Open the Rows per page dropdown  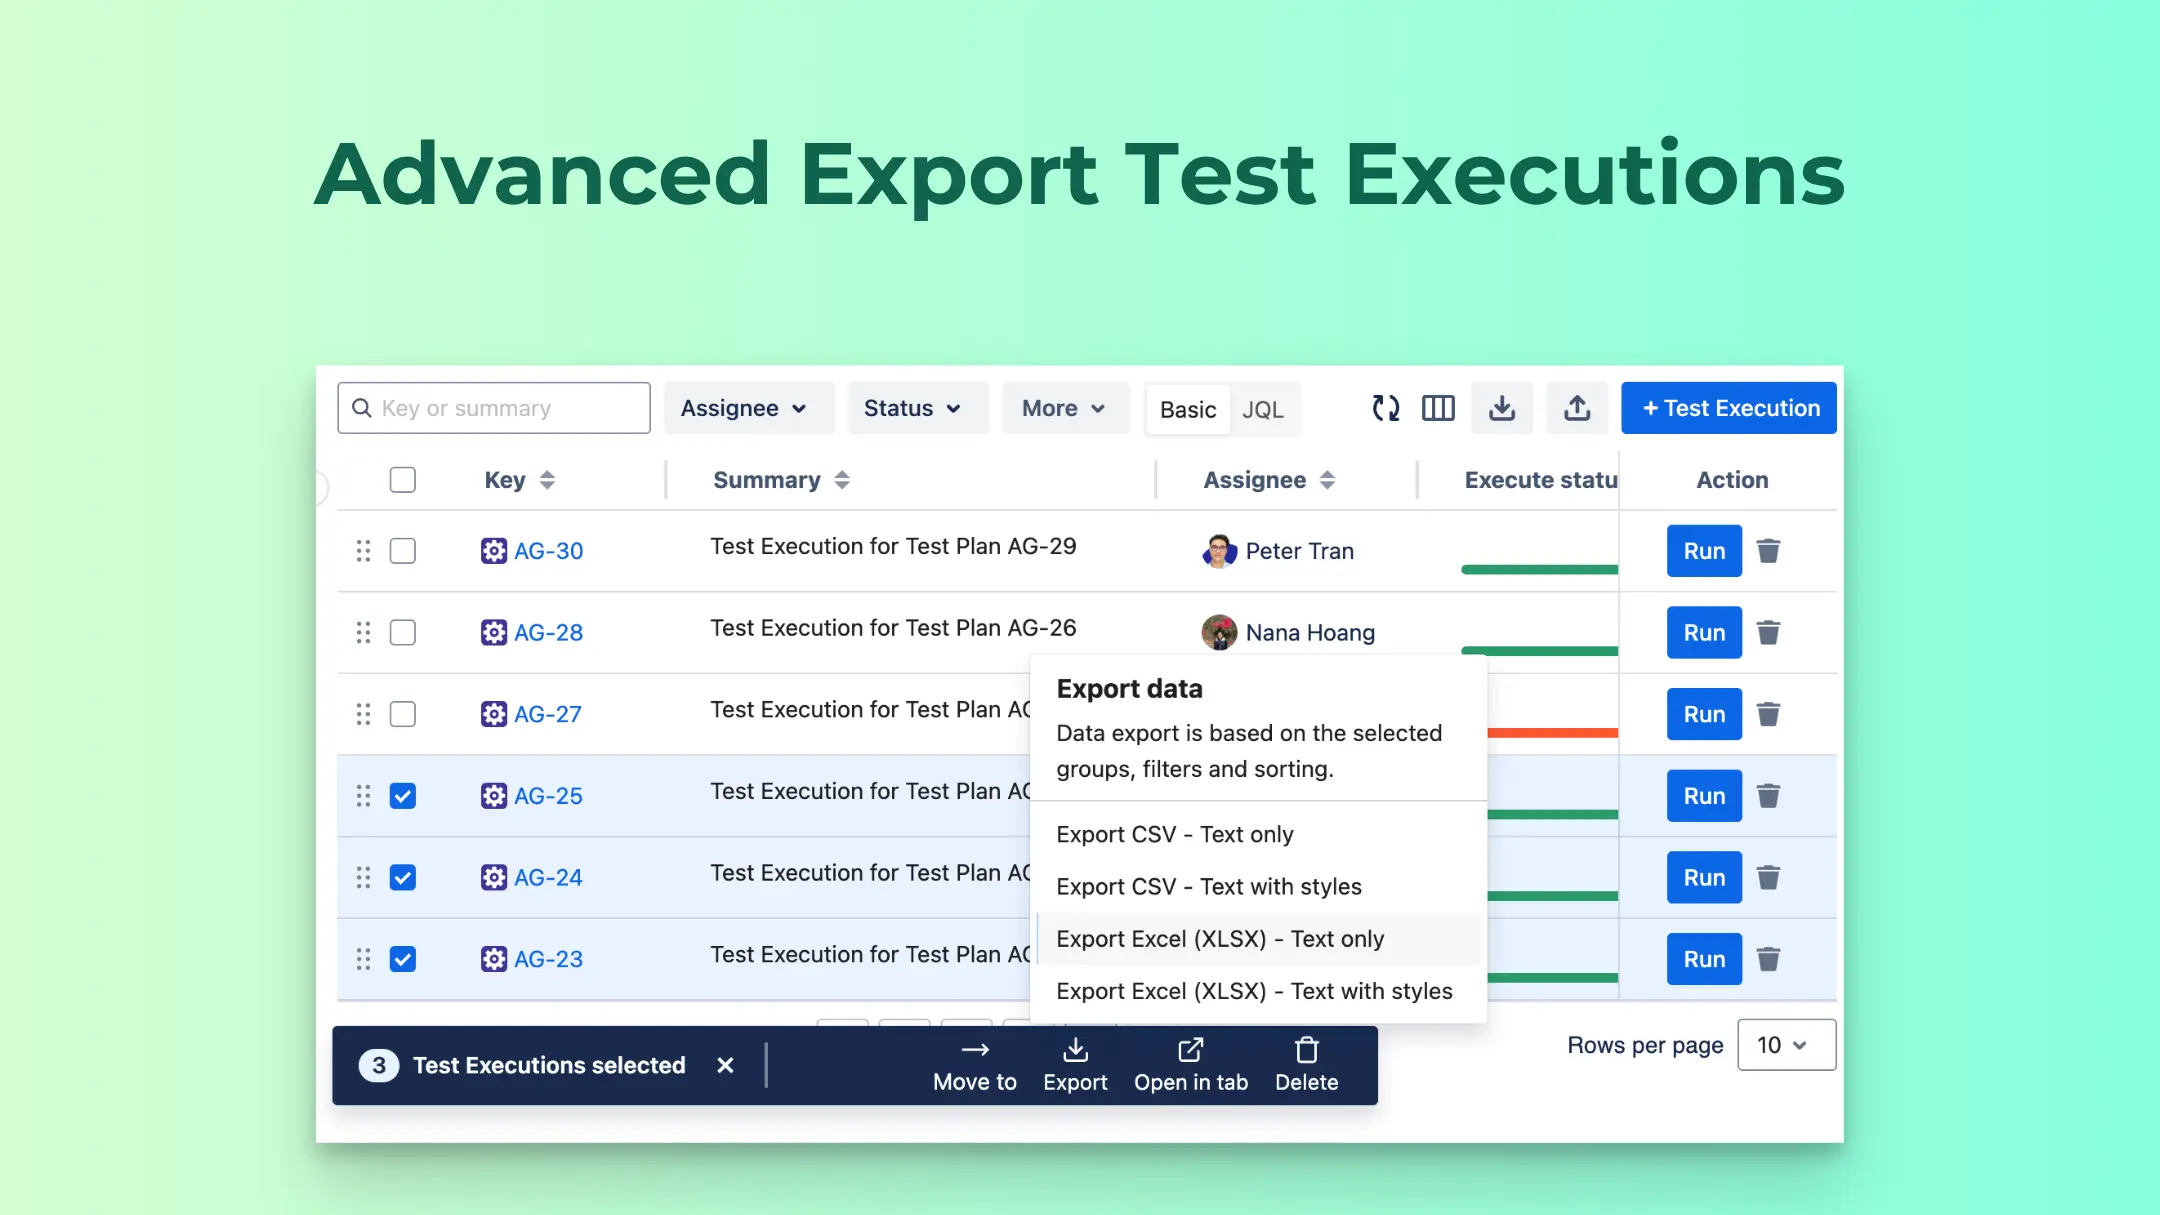coord(1786,1045)
